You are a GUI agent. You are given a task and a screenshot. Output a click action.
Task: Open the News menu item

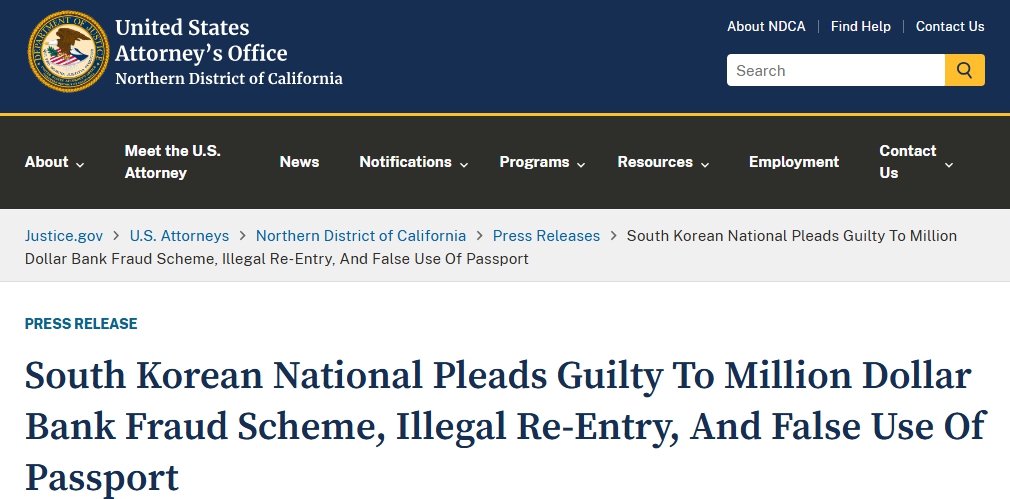tap(299, 162)
